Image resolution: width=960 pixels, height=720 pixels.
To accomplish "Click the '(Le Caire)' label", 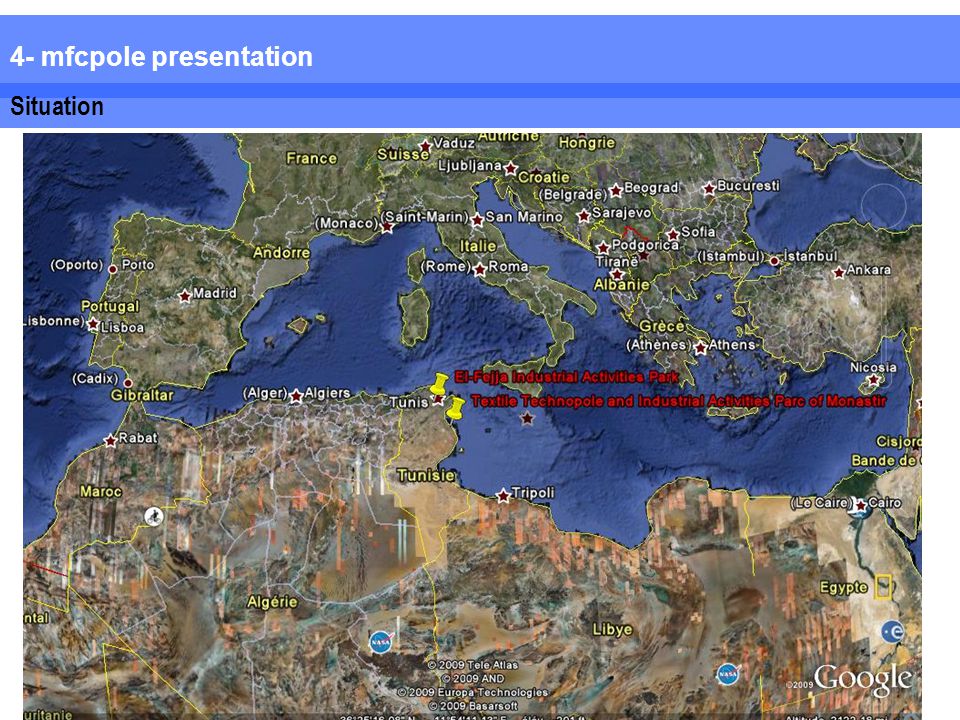I will 821,503.
